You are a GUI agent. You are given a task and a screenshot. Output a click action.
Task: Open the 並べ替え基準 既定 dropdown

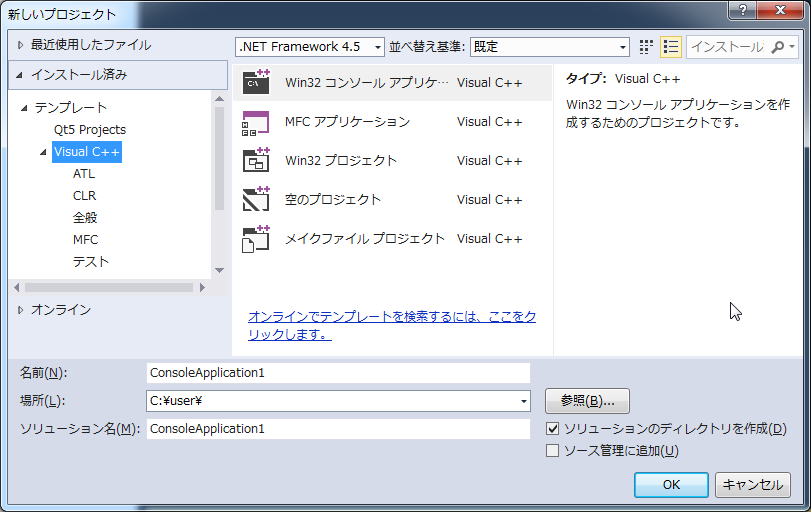coord(550,47)
